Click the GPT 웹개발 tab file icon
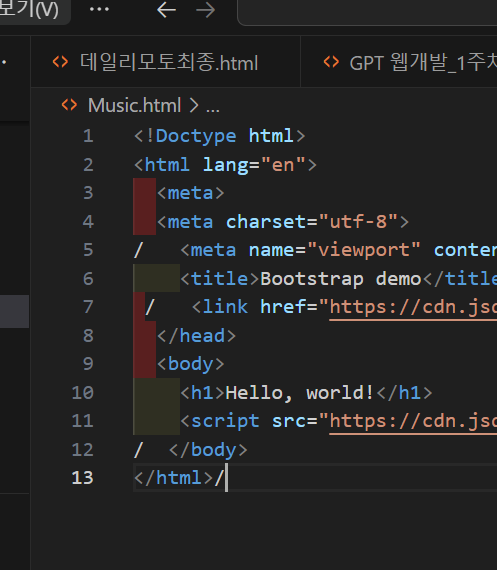 [x=331, y=62]
